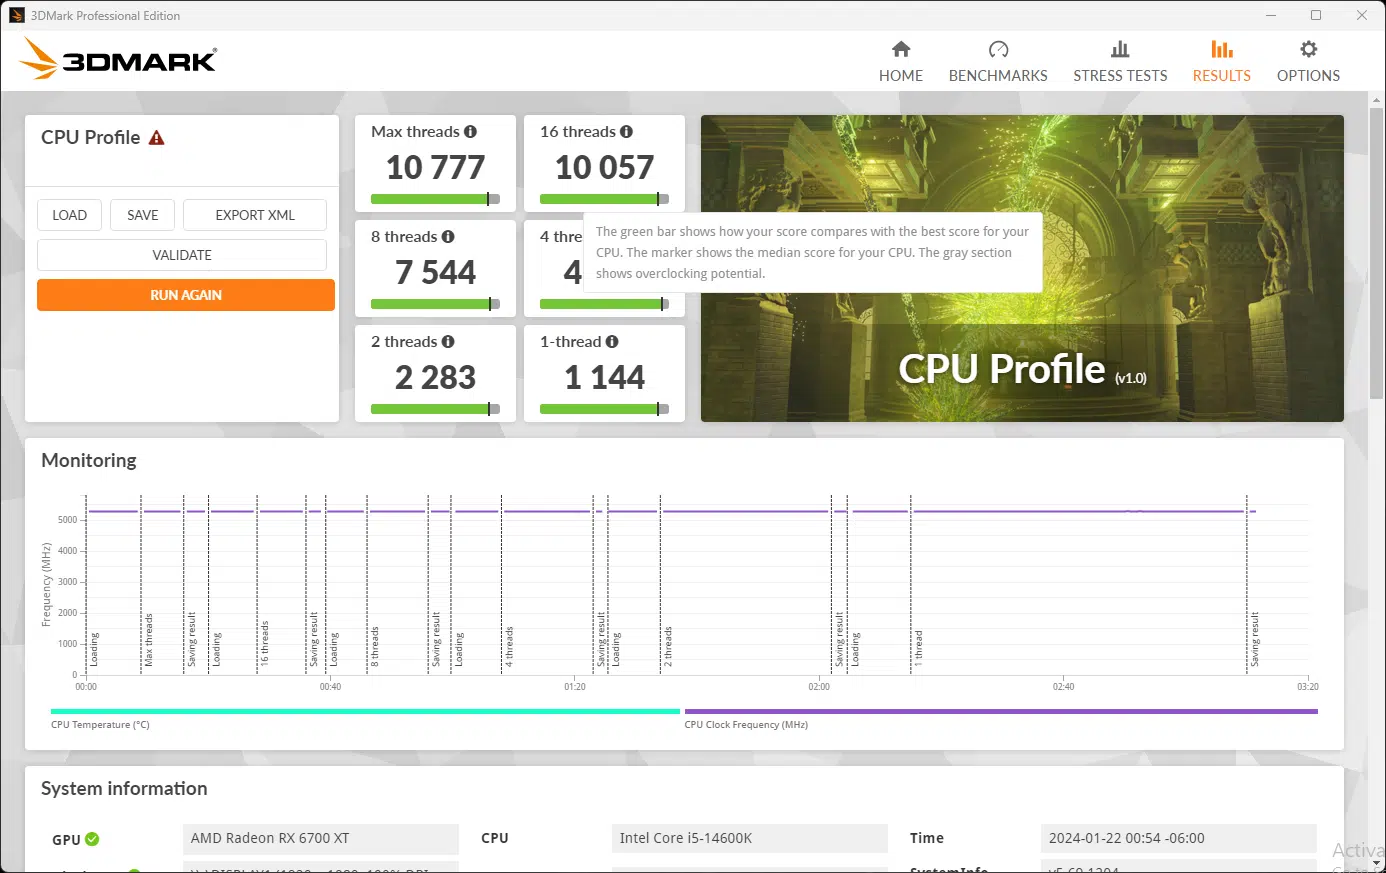Click the green check icon next to GPU
Image resolution: width=1386 pixels, height=873 pixels.
pyautogui.click(x=92, y=839)
